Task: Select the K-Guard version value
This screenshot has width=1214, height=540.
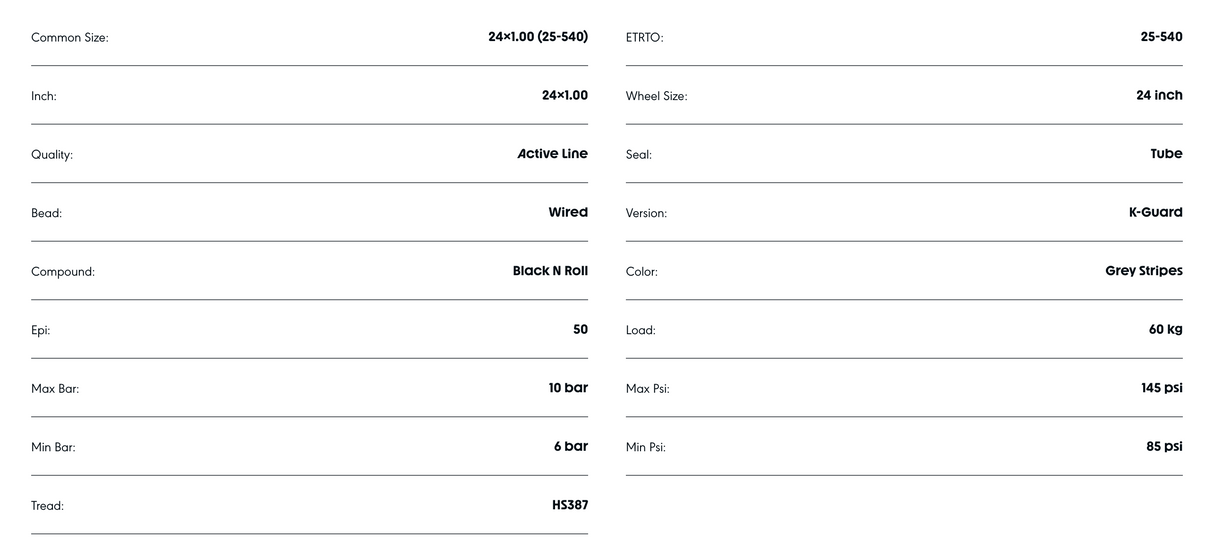Action: click(1155, 212)
